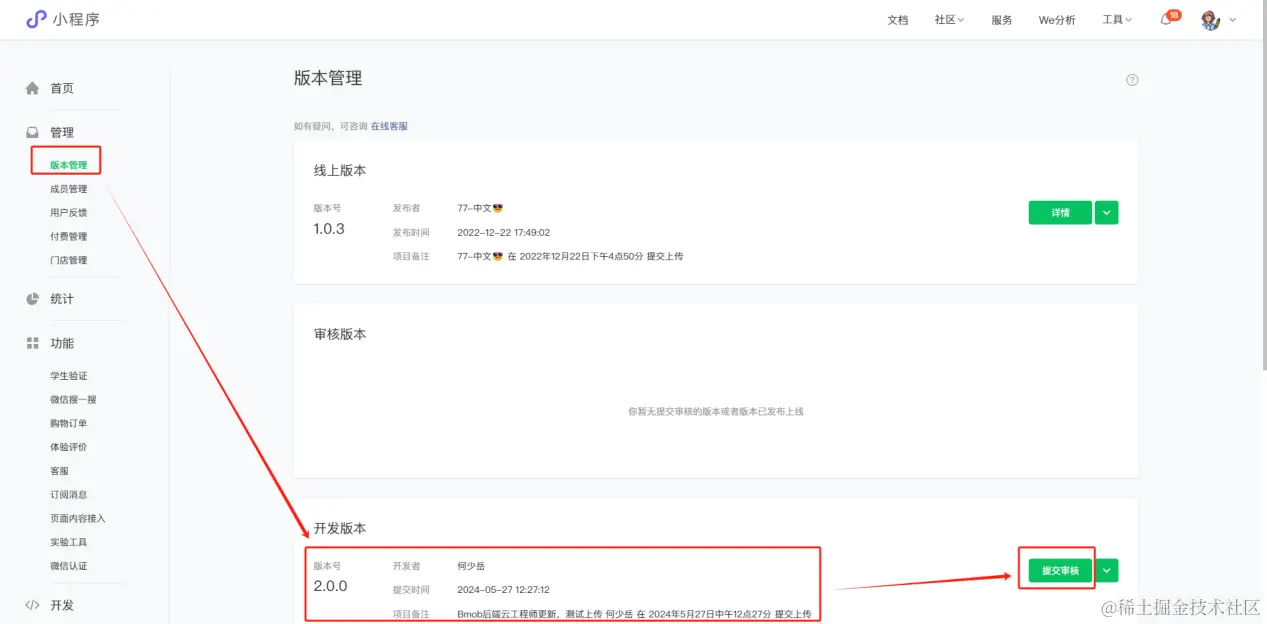Click 你暂无提交审核的版本 empty message
This screenshot has height=624, width=1267.
coord(716,412)
